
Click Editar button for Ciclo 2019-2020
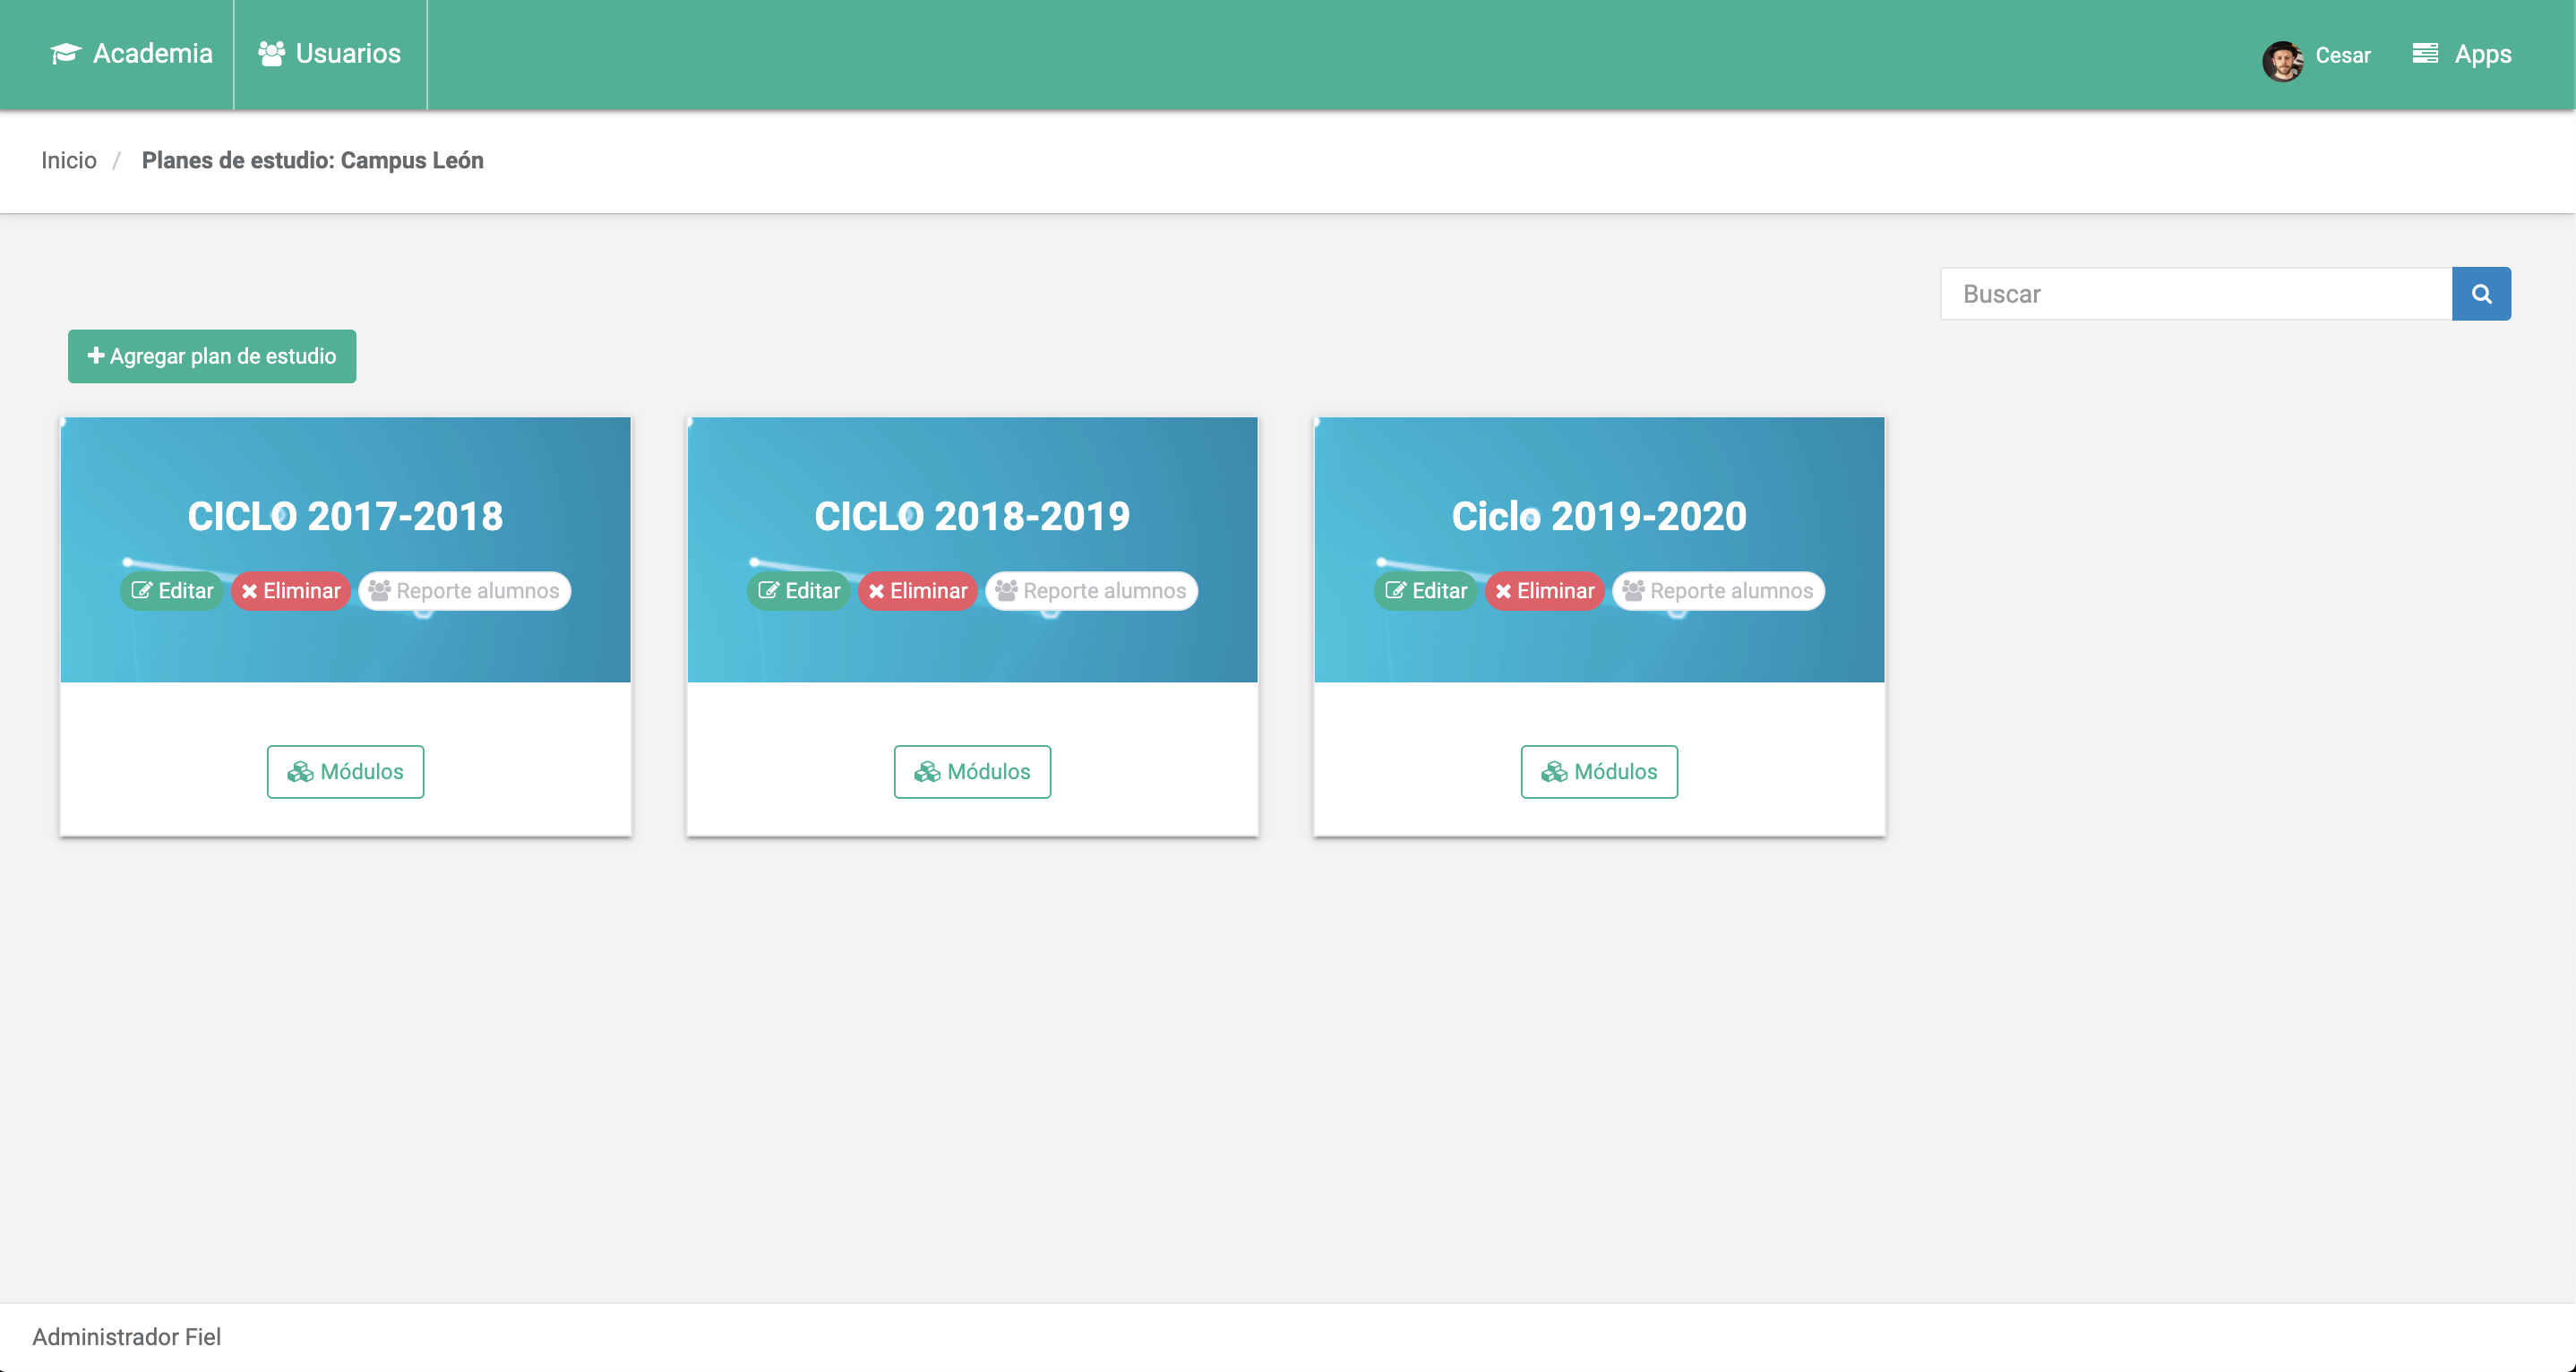tap(1428, 589)
